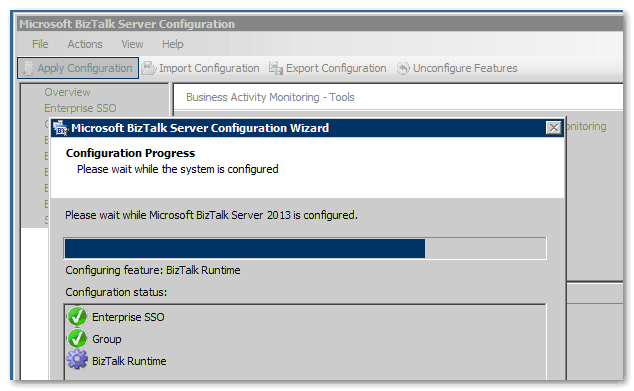
Task: Click the Group green checkmark icon
Action: tap(77, 338)
